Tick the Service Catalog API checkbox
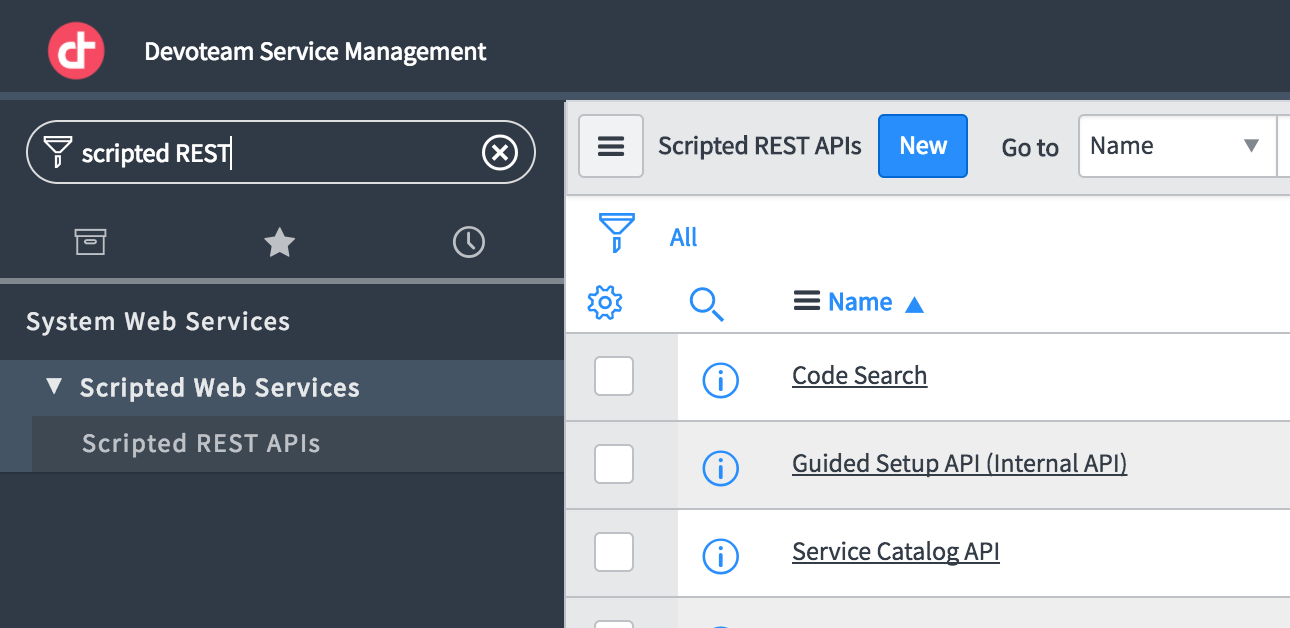 click(614, 552)
